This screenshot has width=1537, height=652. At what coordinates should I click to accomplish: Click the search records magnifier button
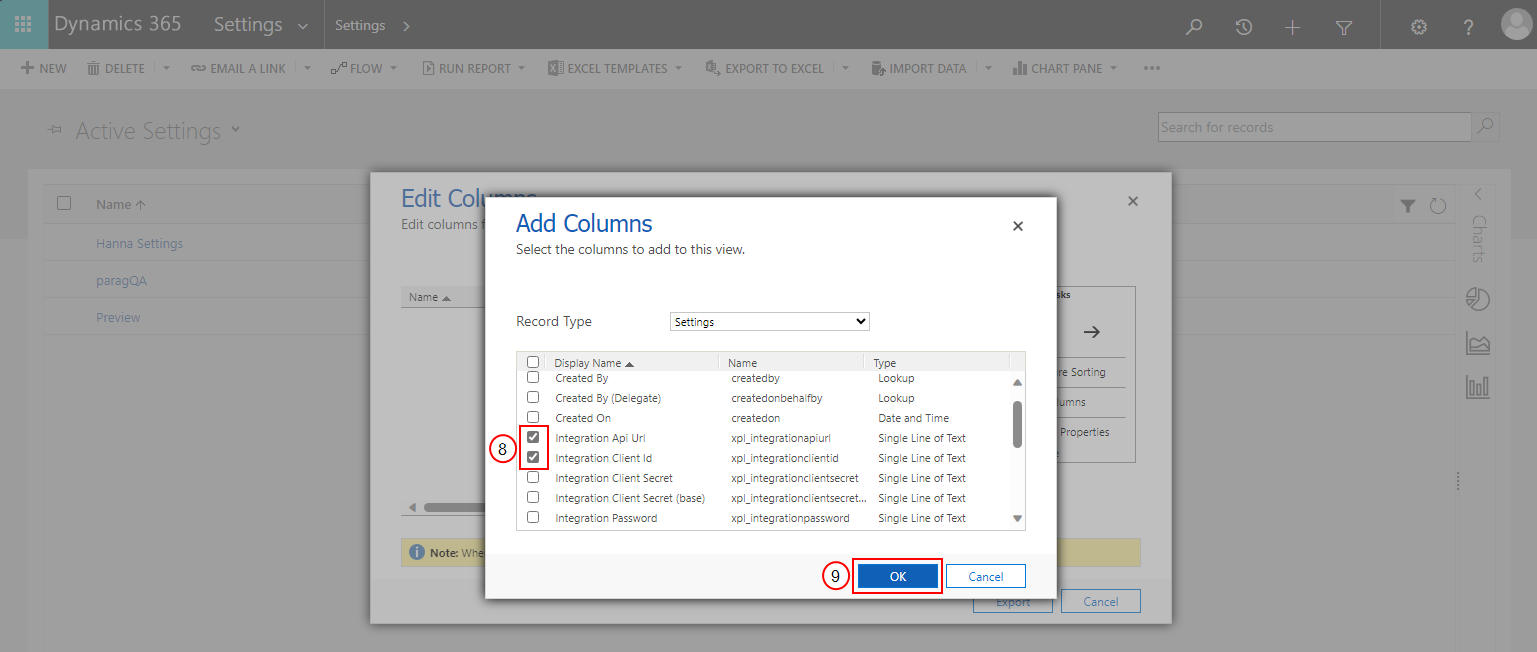(1486, 127)
